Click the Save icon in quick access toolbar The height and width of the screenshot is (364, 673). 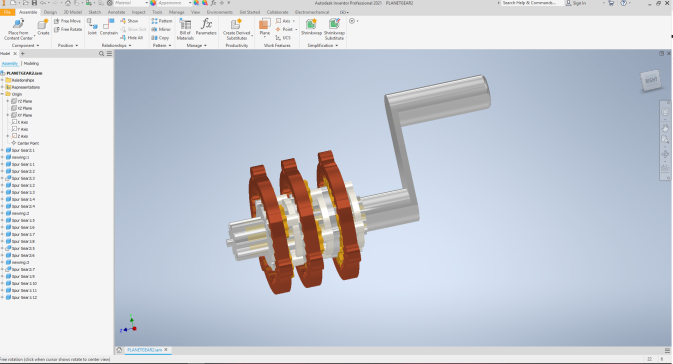pos(34,3)
